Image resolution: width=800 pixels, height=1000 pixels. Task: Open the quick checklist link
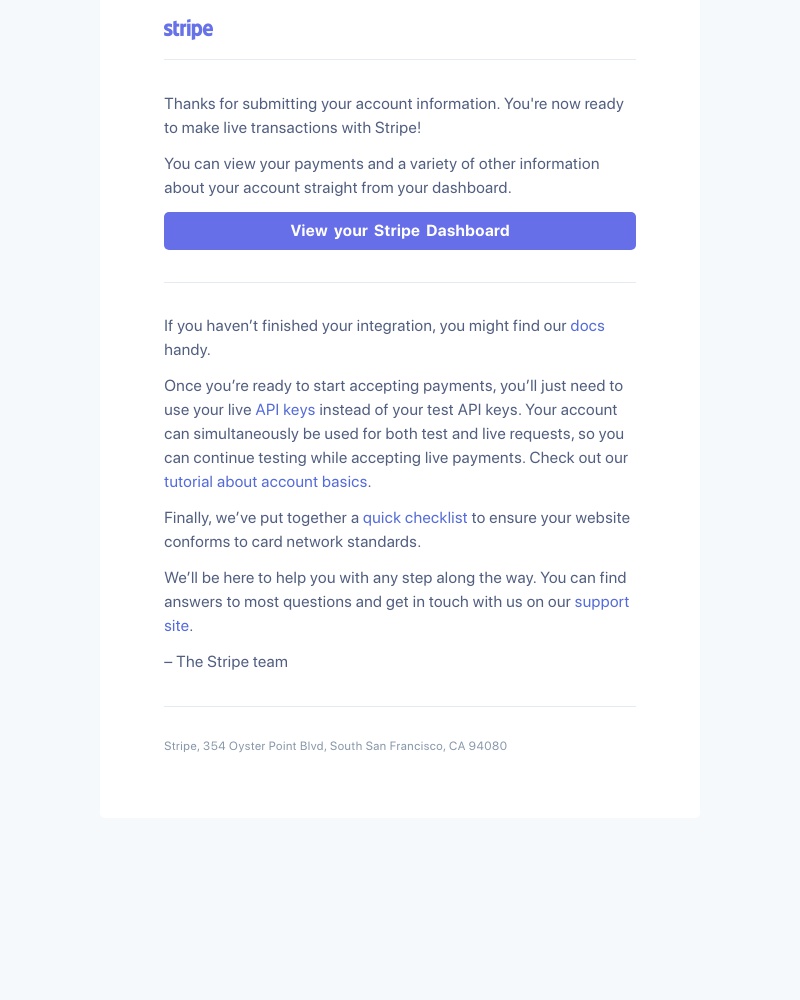pos(415,517)
